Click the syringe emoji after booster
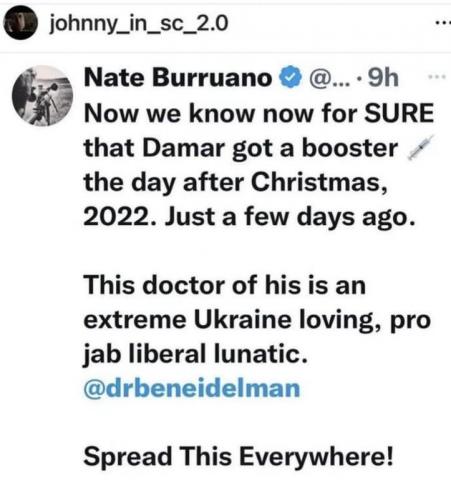 pos(421,148)
